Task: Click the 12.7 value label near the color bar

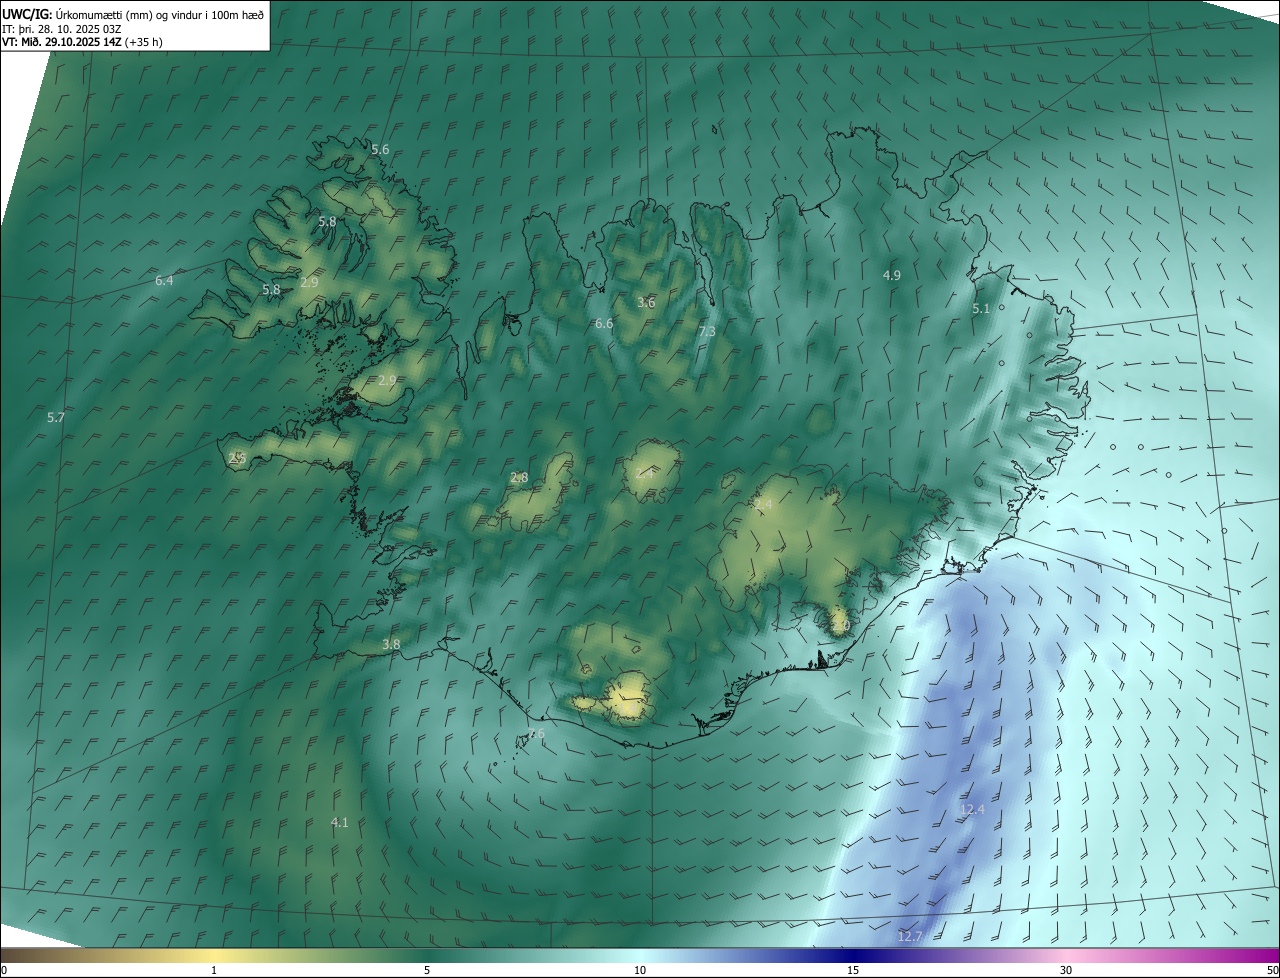Action: (x=910, y=936)
